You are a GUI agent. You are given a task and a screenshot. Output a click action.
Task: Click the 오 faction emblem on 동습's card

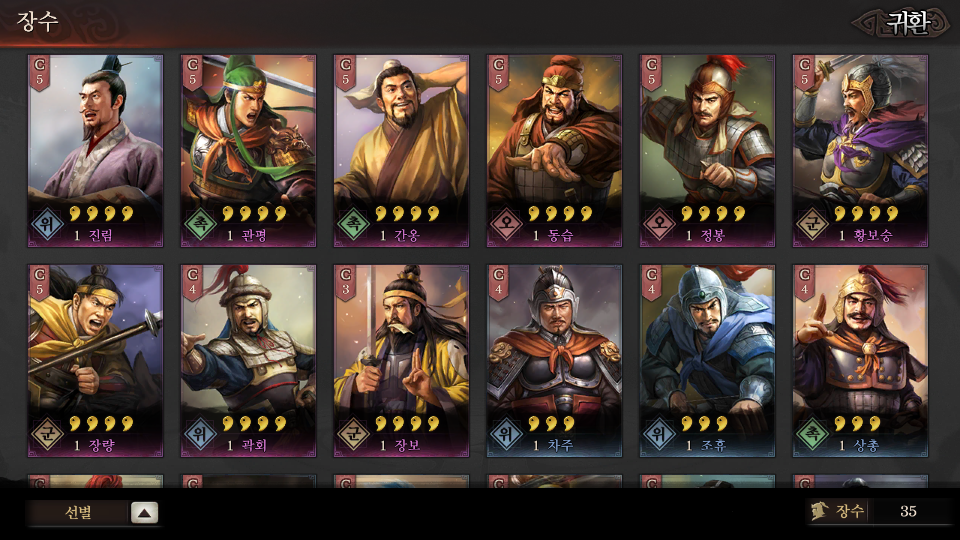click(x=507, y=225)
